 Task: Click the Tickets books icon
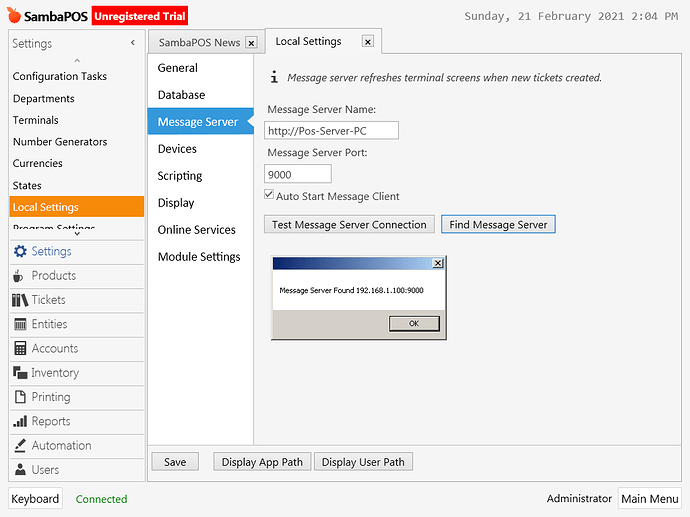(20, 300)
